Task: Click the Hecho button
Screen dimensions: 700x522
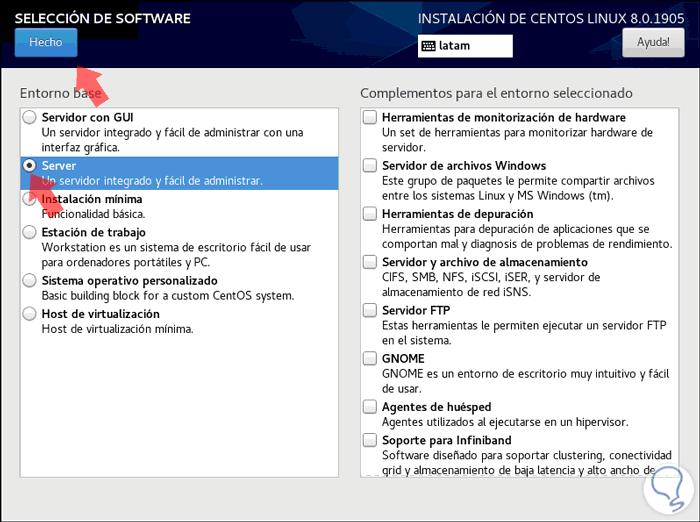Action: [46, 42]
